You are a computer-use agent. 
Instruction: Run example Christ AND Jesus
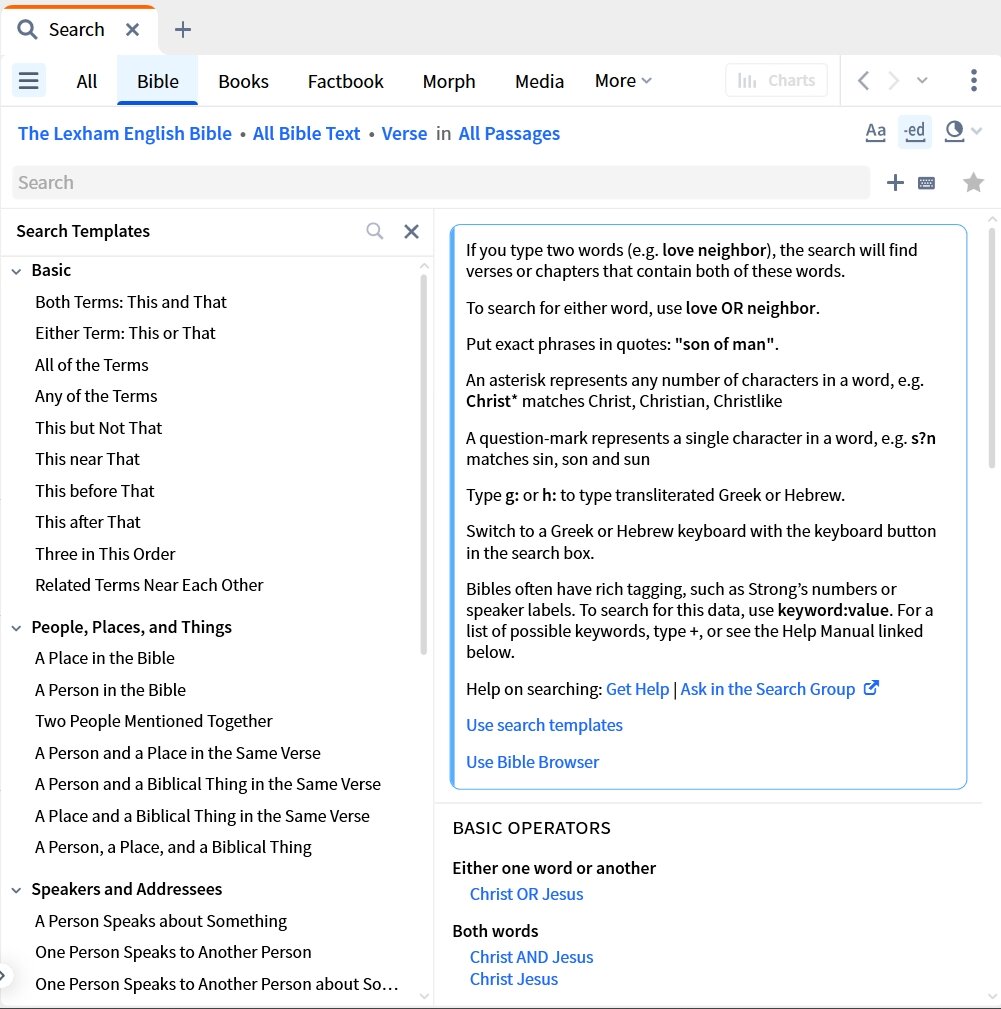pos(531,957)
